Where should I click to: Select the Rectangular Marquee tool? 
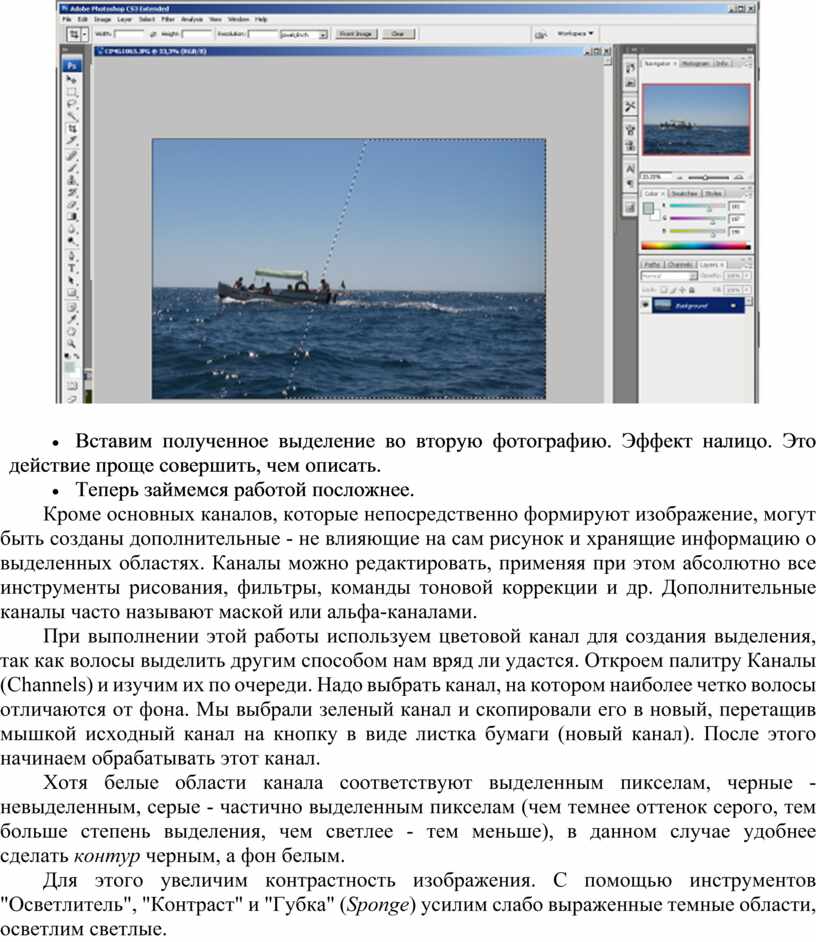point(72,91)
